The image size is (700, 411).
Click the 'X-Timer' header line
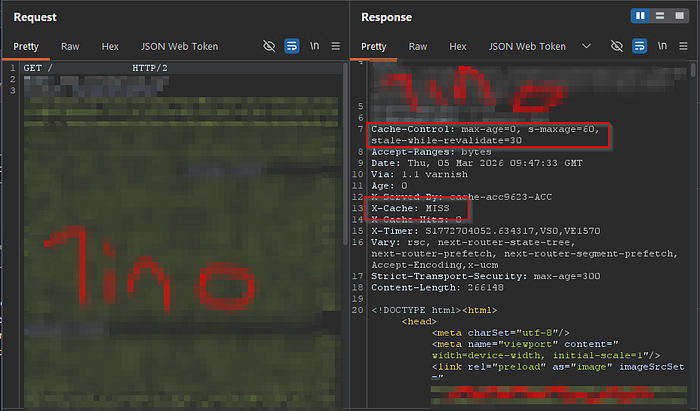486,231
